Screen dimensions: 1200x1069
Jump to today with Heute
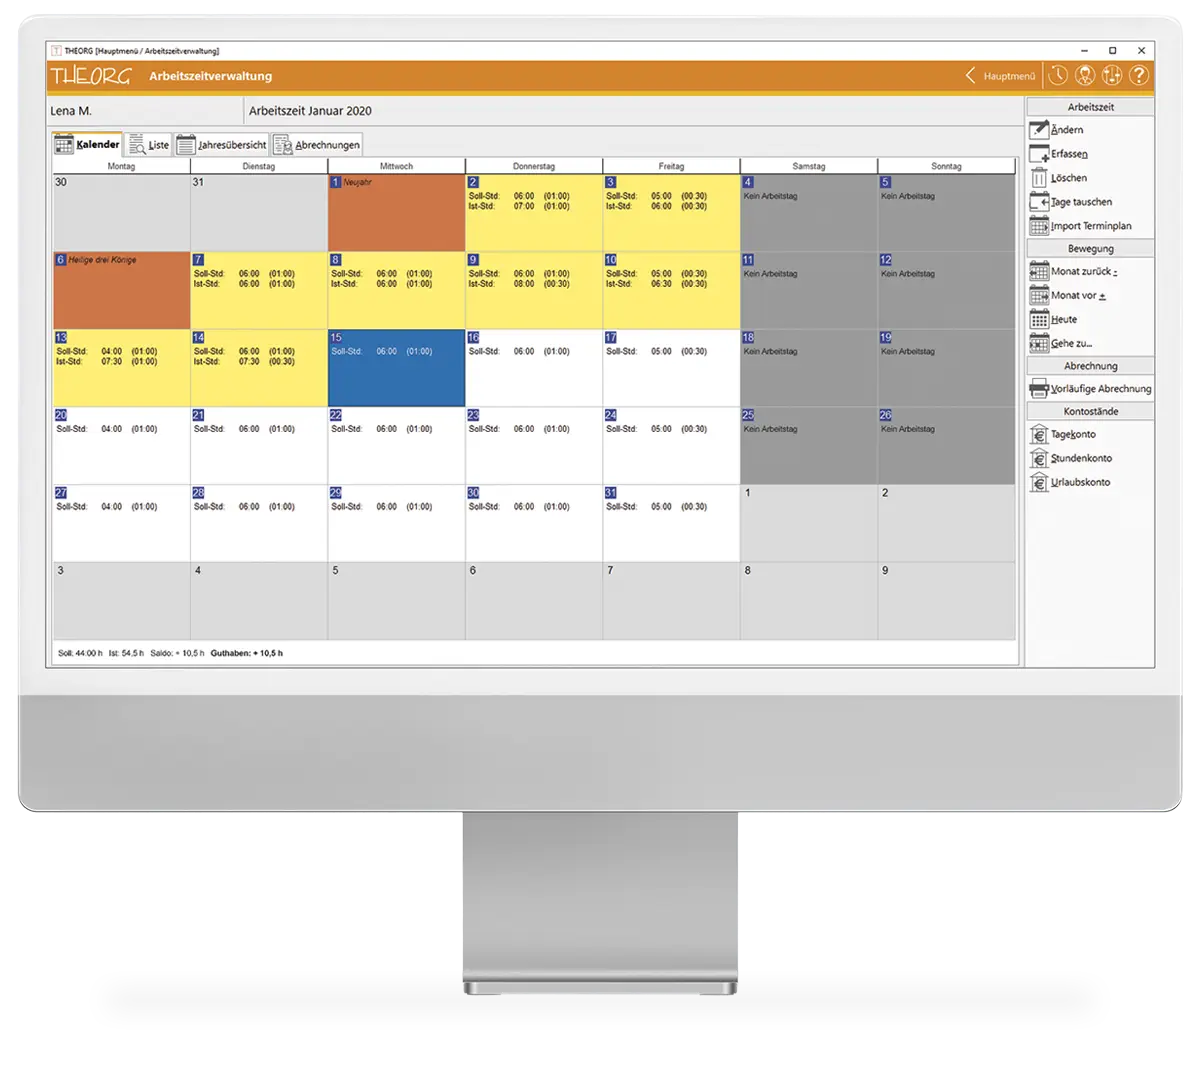pos(1063,320)
